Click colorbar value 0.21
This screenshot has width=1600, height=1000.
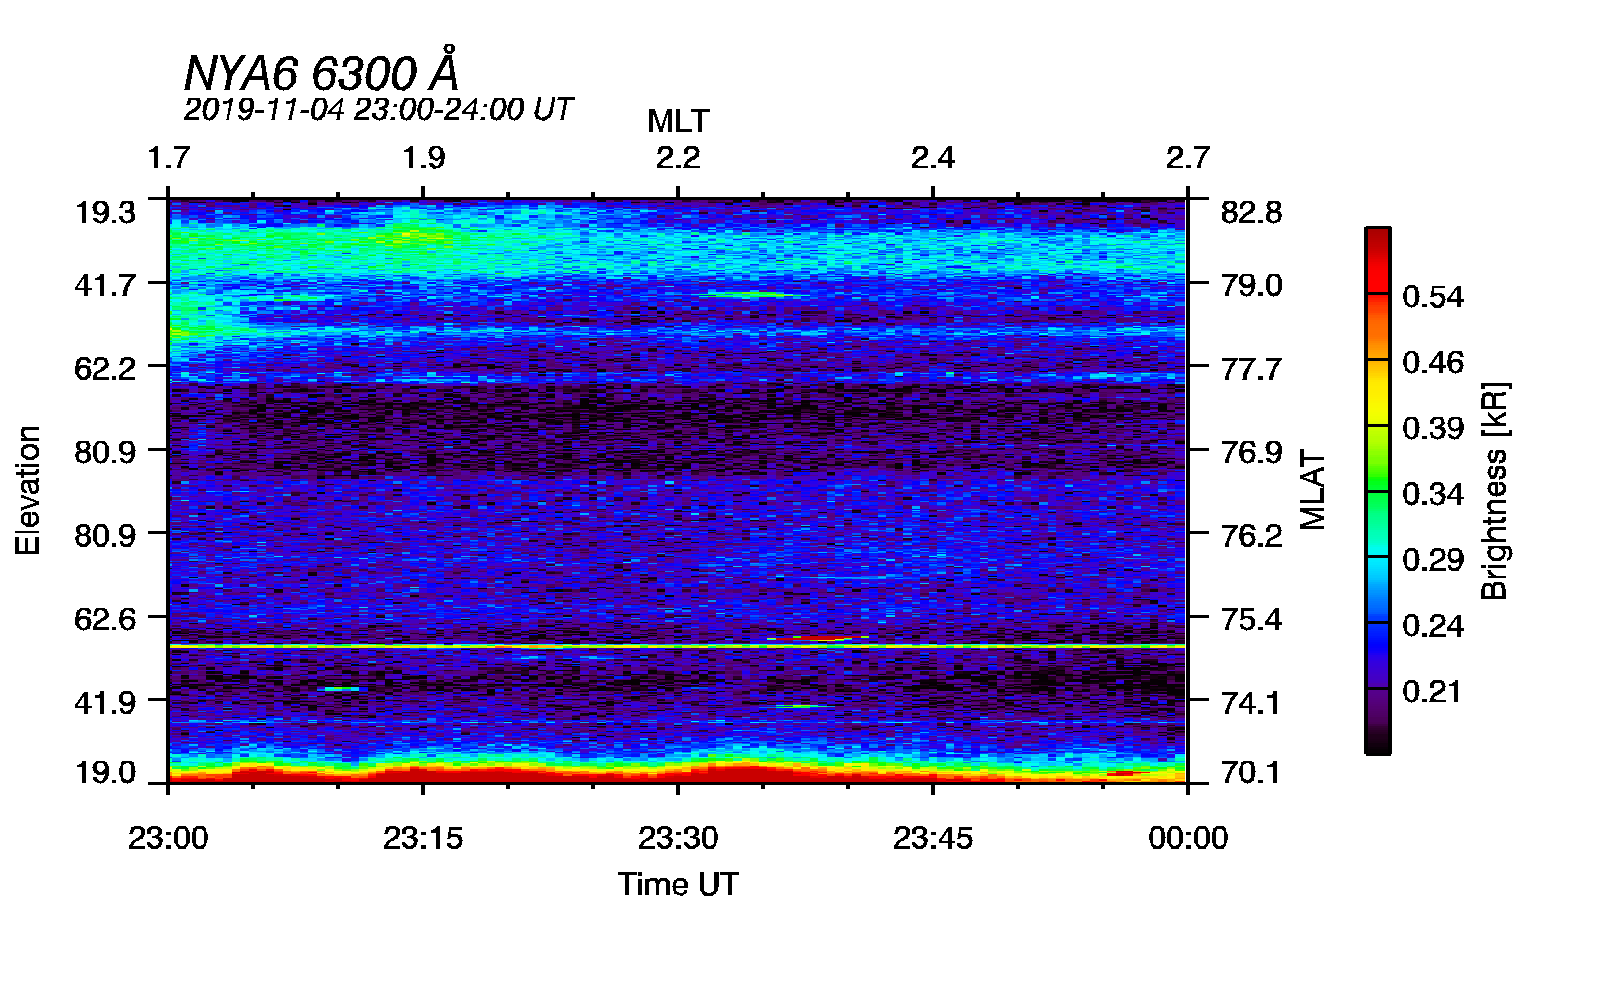(1433, 691)
